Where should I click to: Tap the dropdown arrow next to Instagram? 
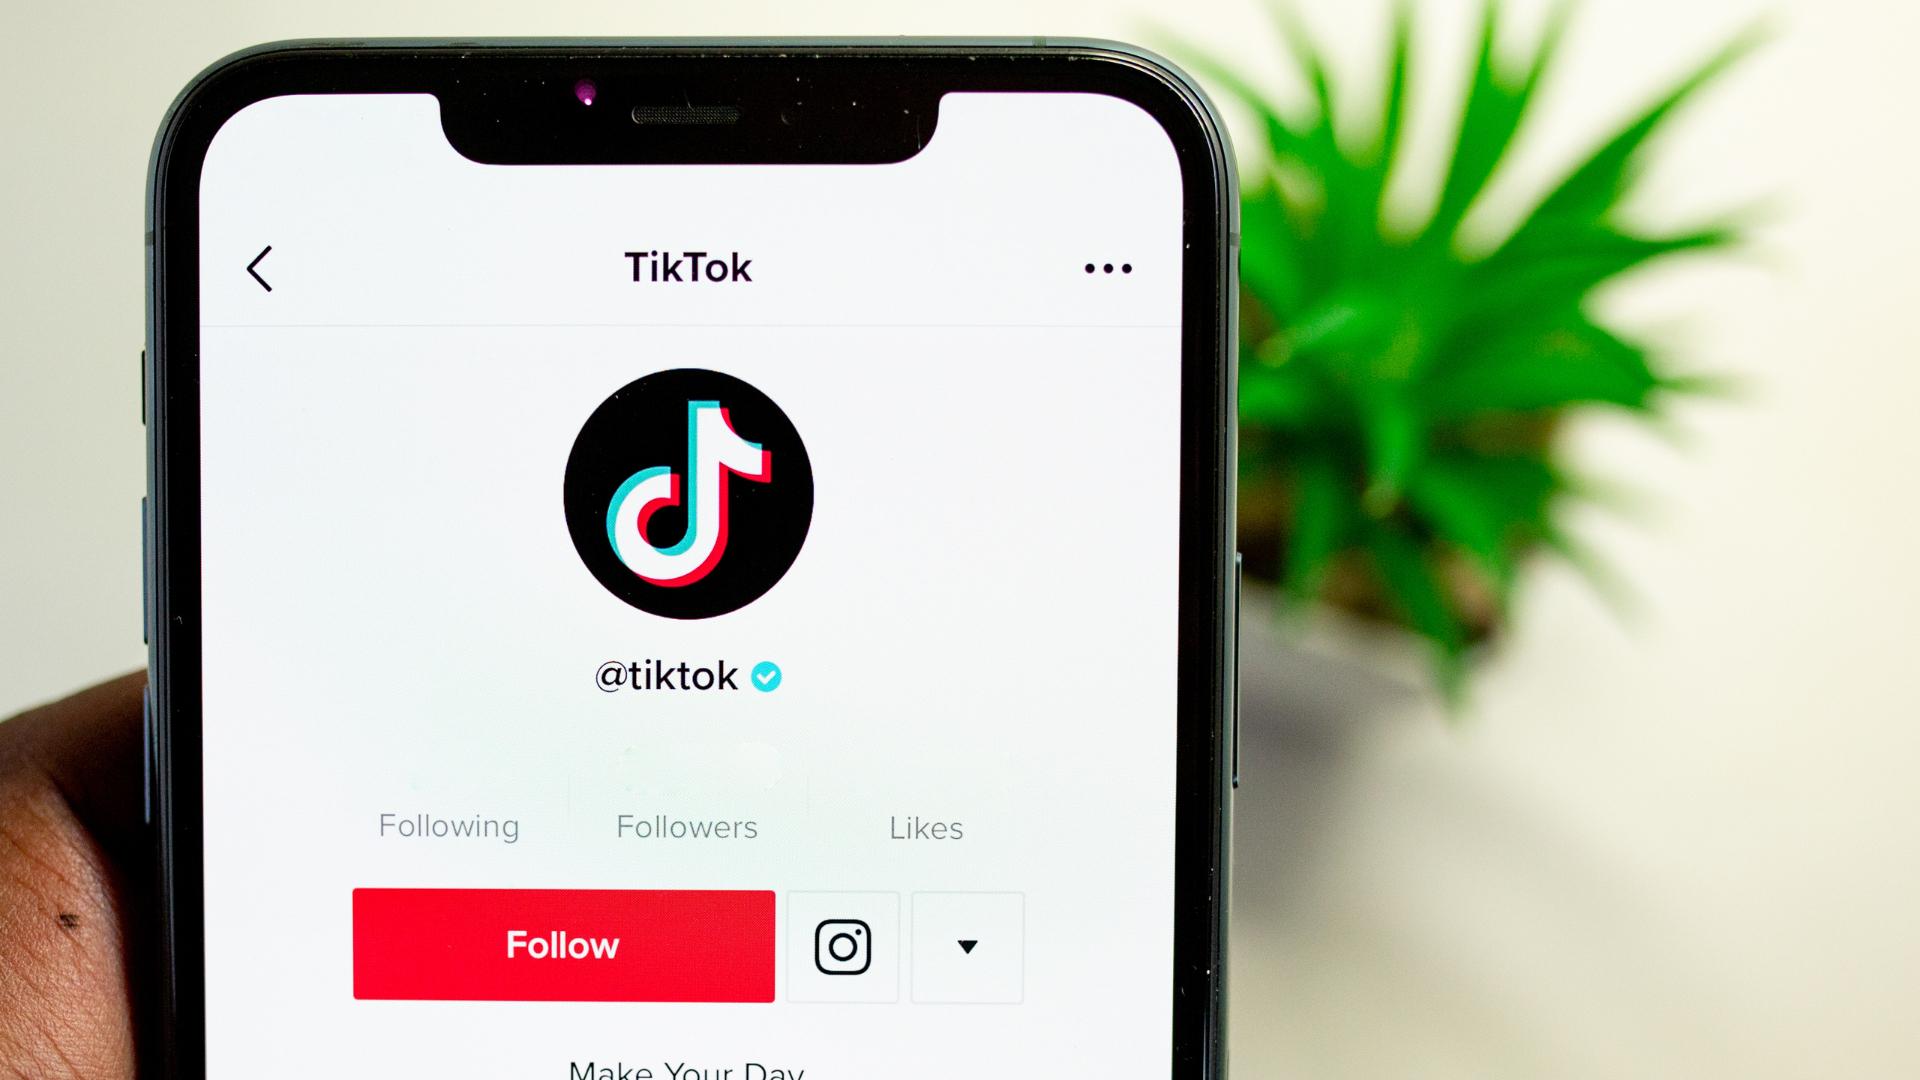pyautogui.click(x=968, y=944)
